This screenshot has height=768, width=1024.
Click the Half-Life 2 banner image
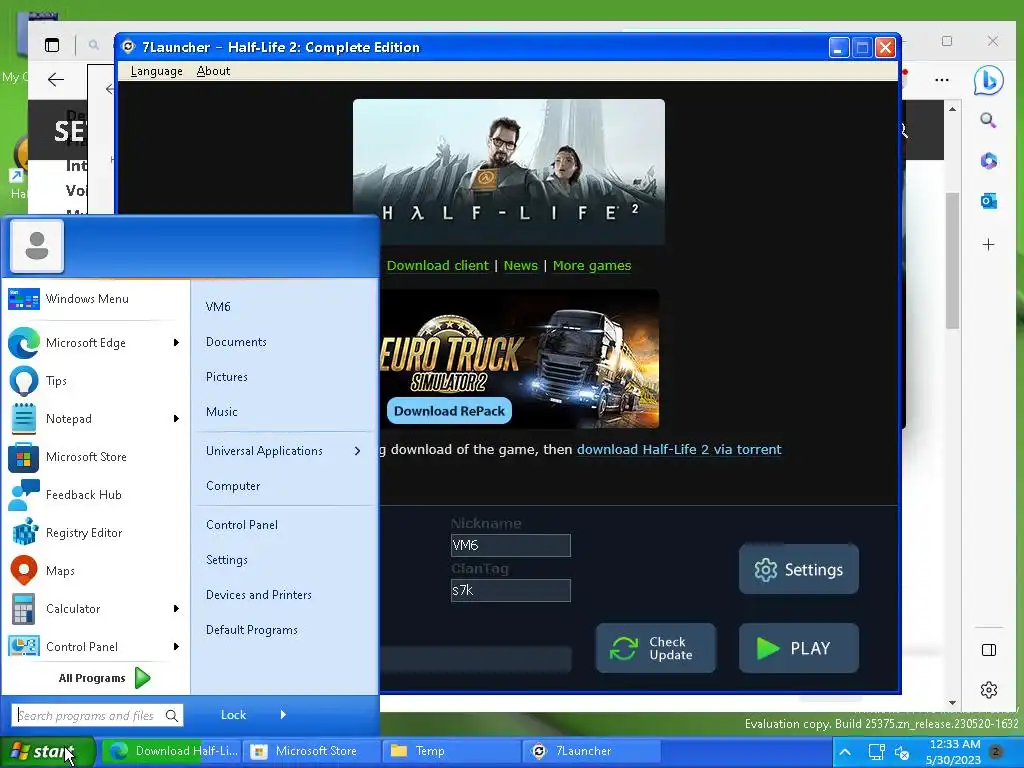point(509,172)
